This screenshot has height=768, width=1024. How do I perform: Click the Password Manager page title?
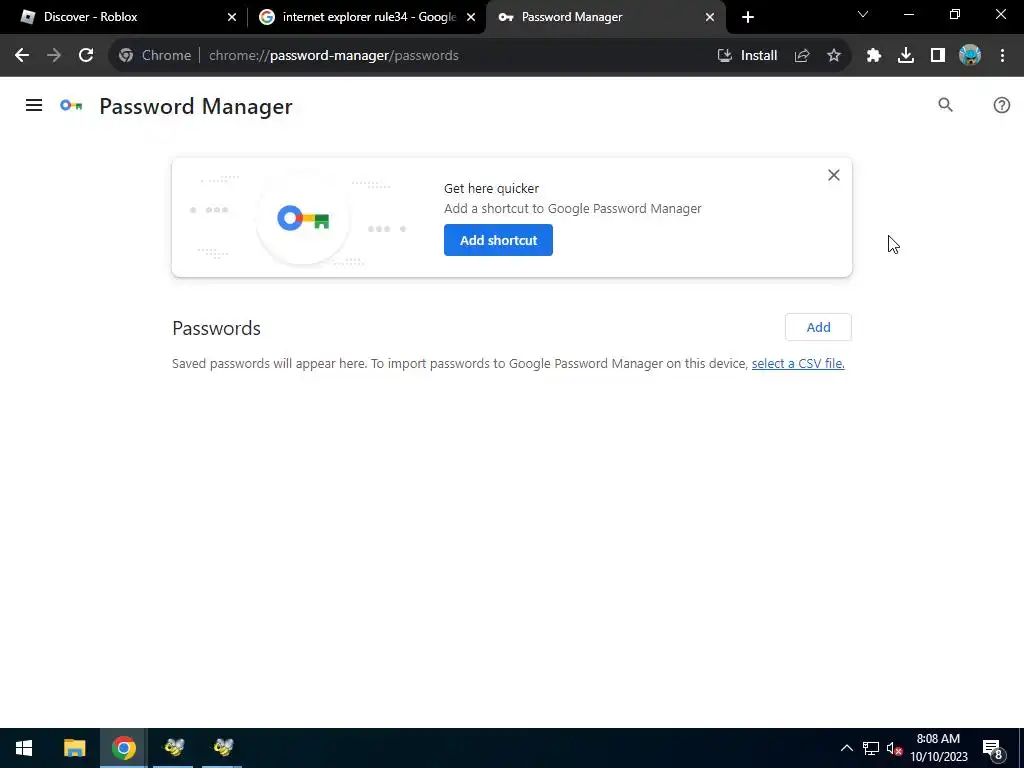pyautogui.click(x=195, y=106)
